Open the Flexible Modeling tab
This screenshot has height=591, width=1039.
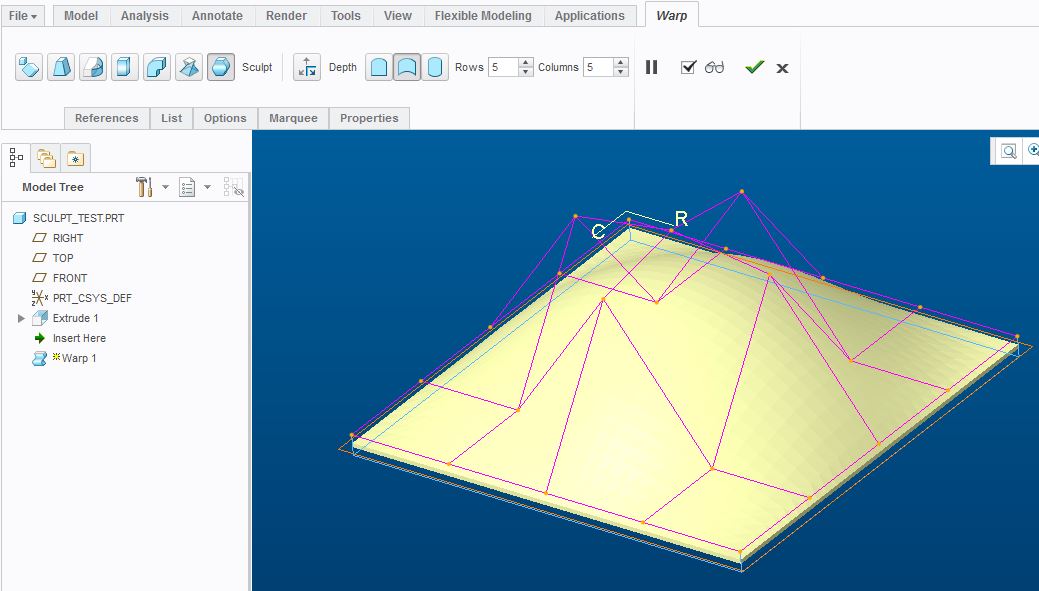point(483,15)
